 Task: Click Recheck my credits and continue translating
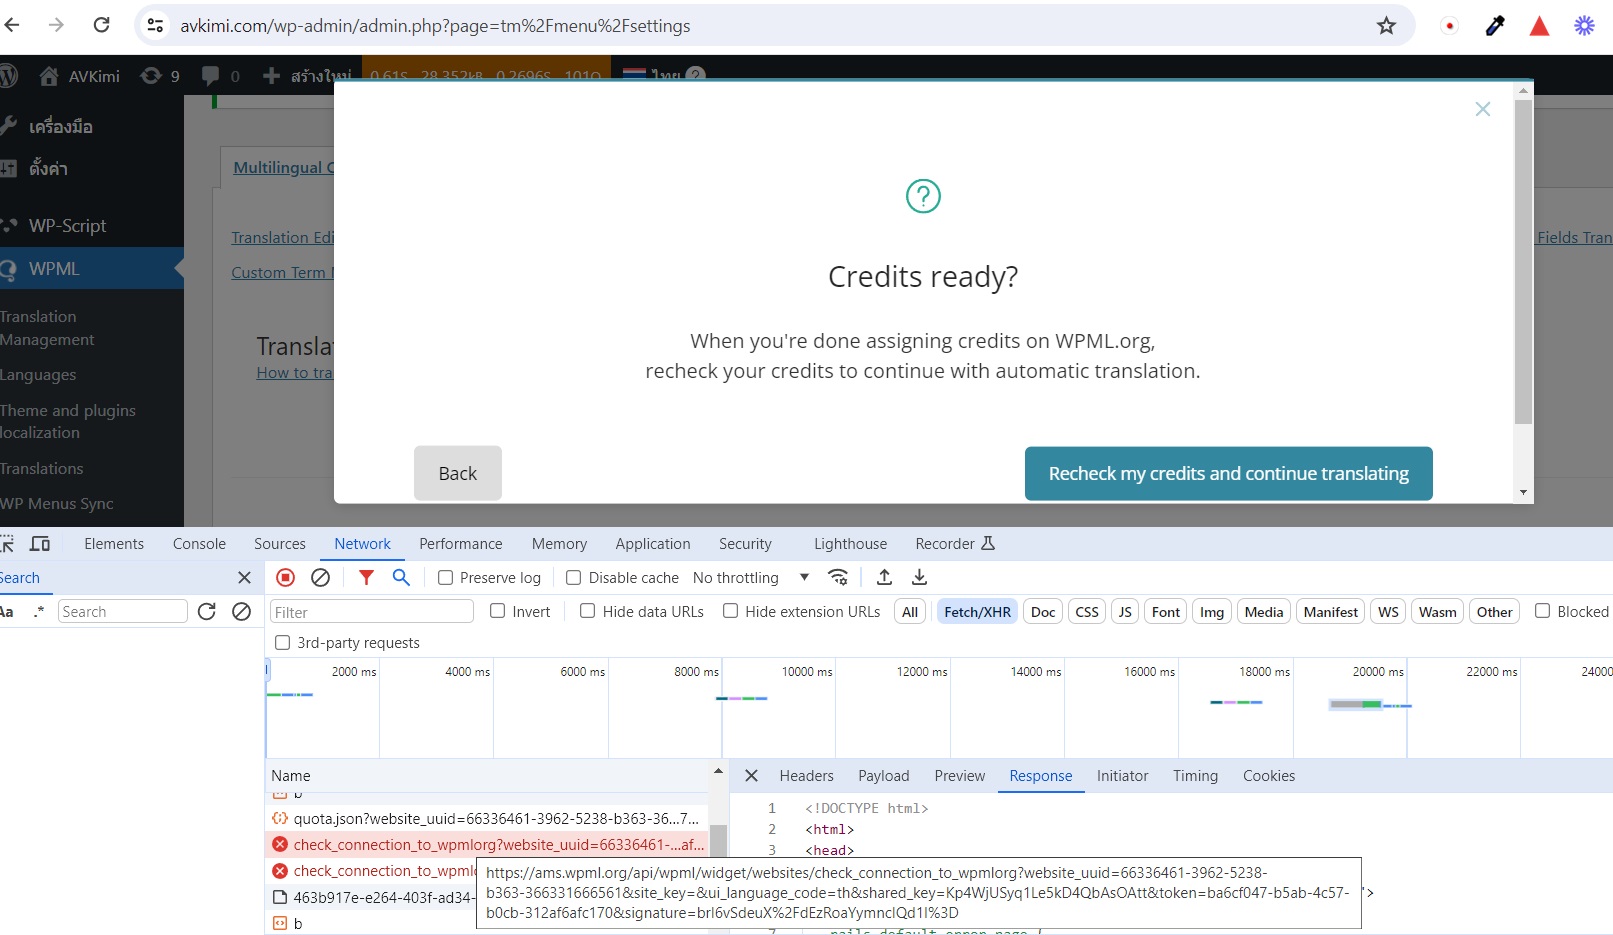(1229, 473)
